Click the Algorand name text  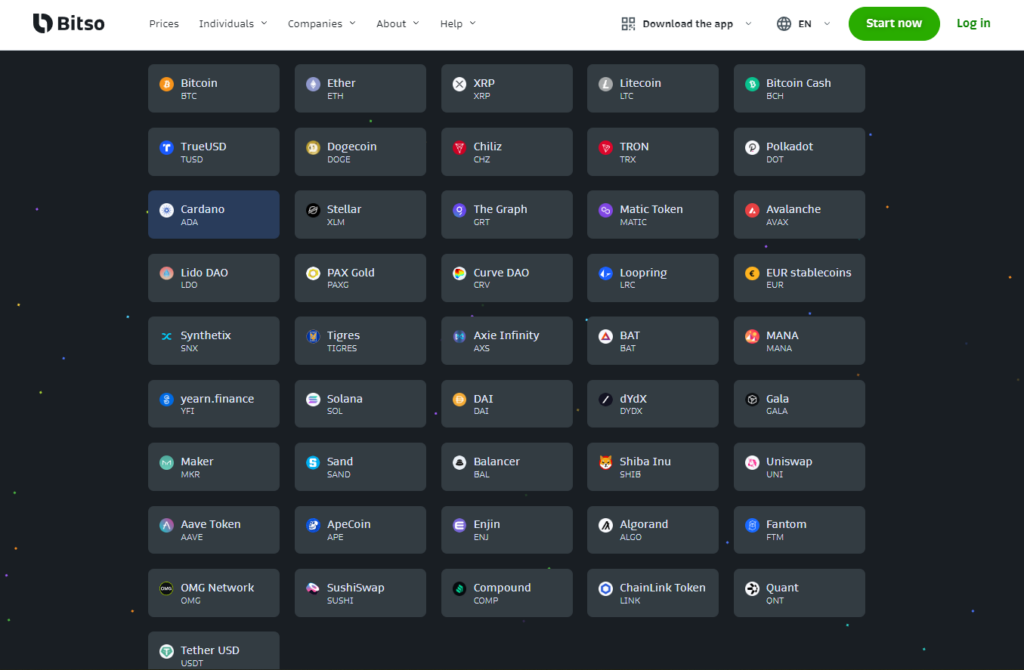[x=643, y=524]
